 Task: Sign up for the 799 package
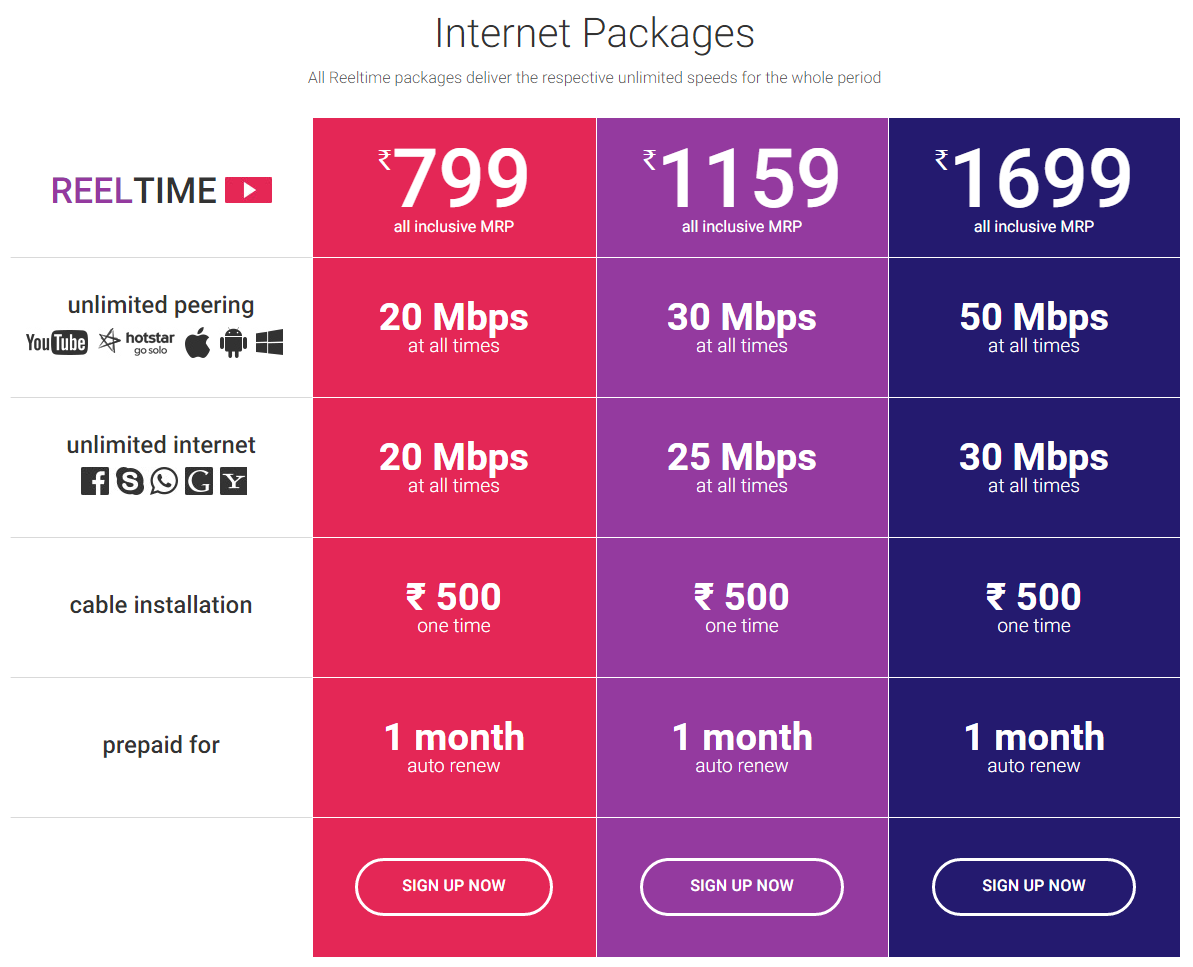454,886
